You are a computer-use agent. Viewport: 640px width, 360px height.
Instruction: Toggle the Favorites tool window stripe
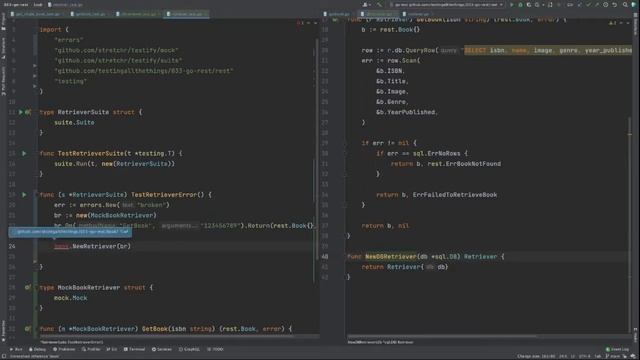3,331
